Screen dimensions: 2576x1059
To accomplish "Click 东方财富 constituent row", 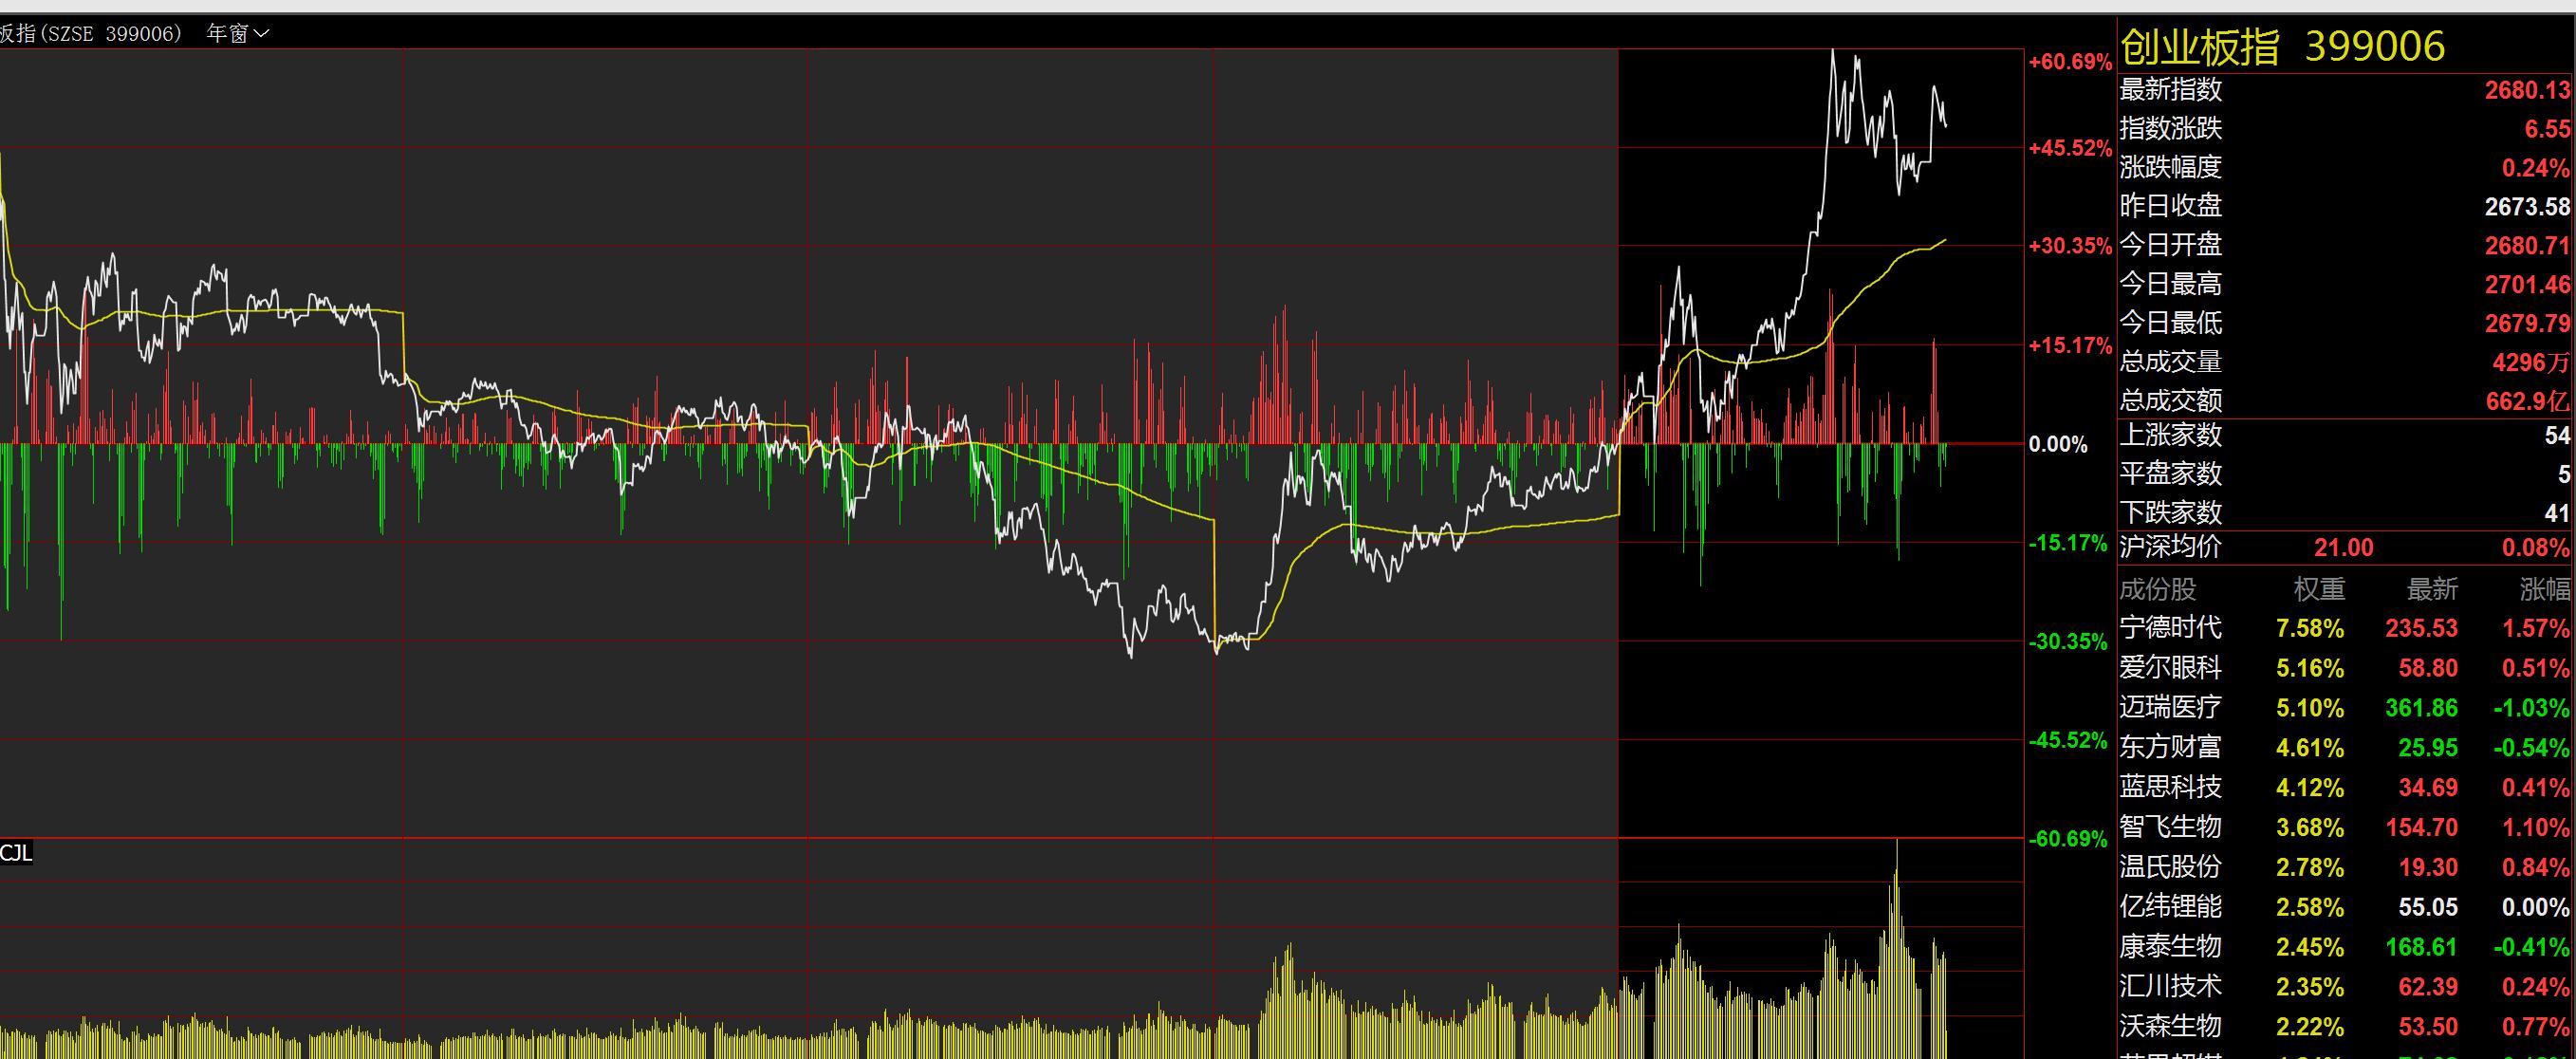I will point(2170,747).
